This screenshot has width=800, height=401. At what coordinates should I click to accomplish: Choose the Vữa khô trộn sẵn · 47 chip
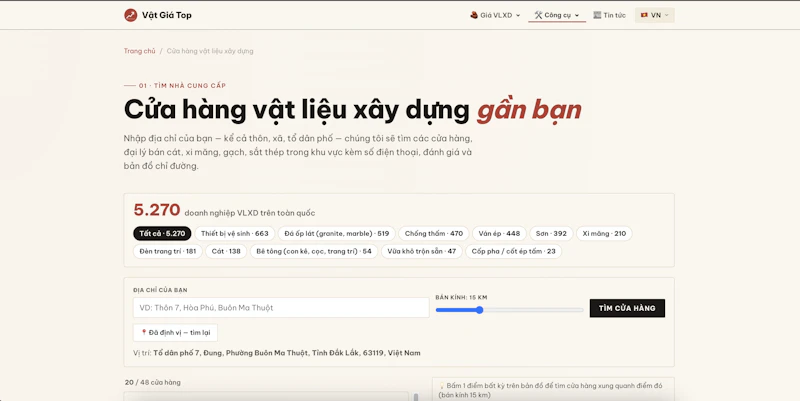422,252
